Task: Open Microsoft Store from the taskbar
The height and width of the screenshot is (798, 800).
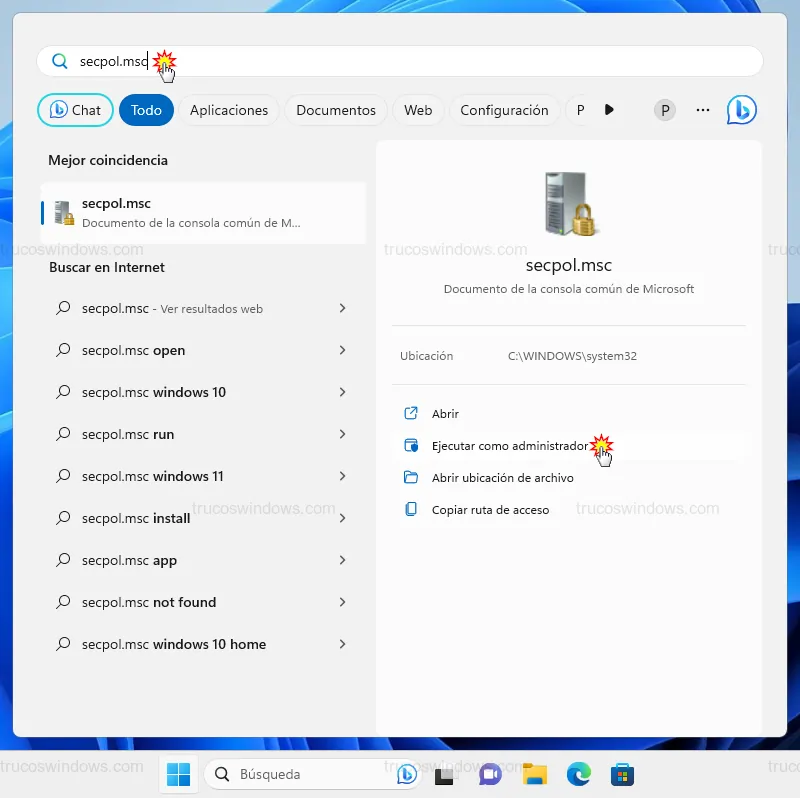Action: (624, 774)
